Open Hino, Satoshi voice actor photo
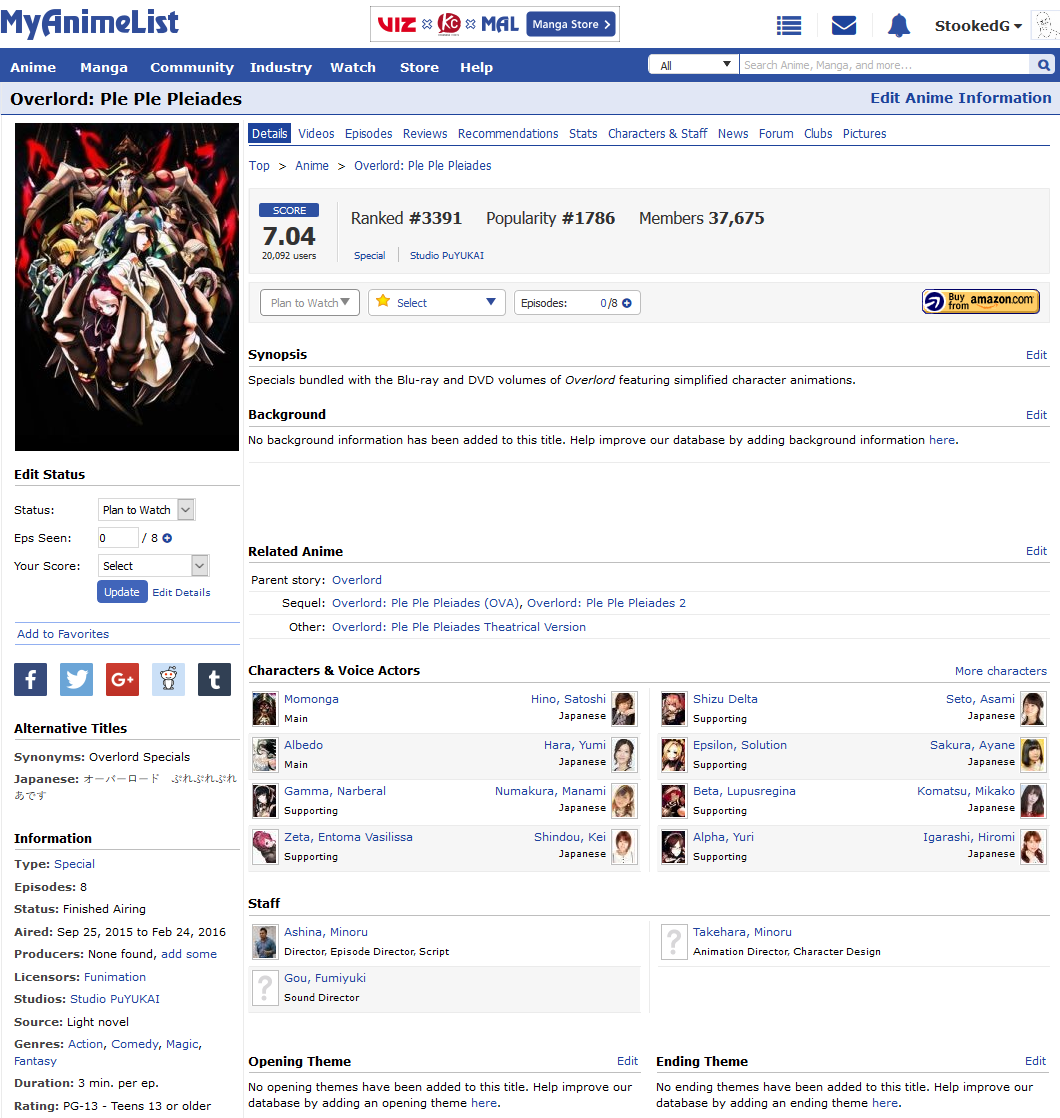 pos(624,709)
